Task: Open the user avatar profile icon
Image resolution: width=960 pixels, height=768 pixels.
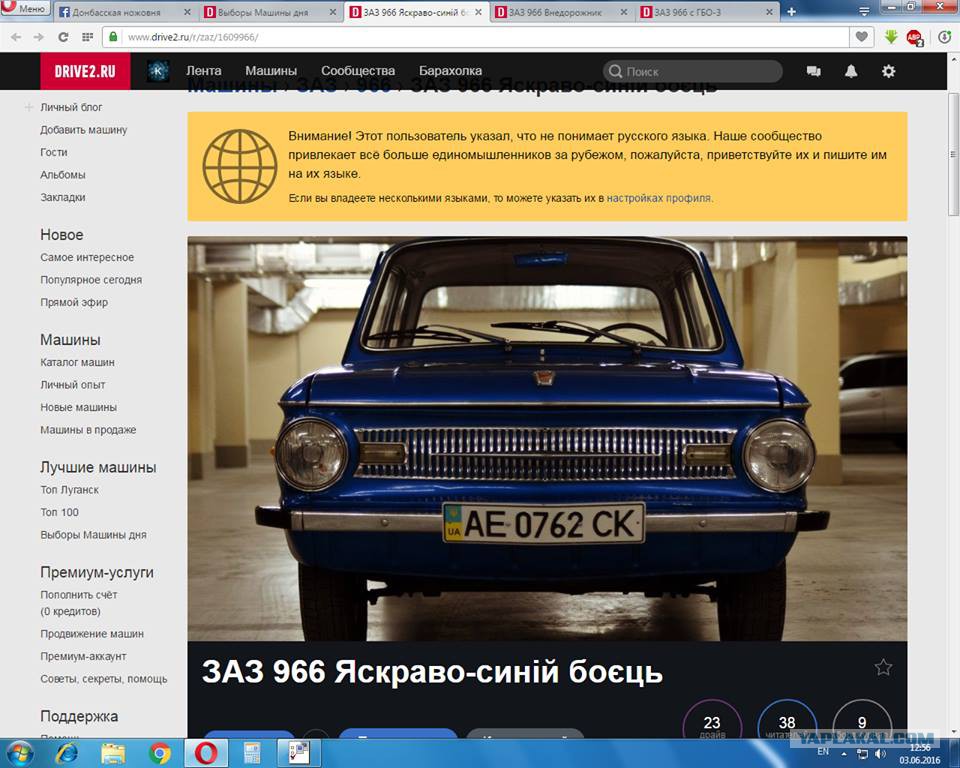Action: pos(159,71)
